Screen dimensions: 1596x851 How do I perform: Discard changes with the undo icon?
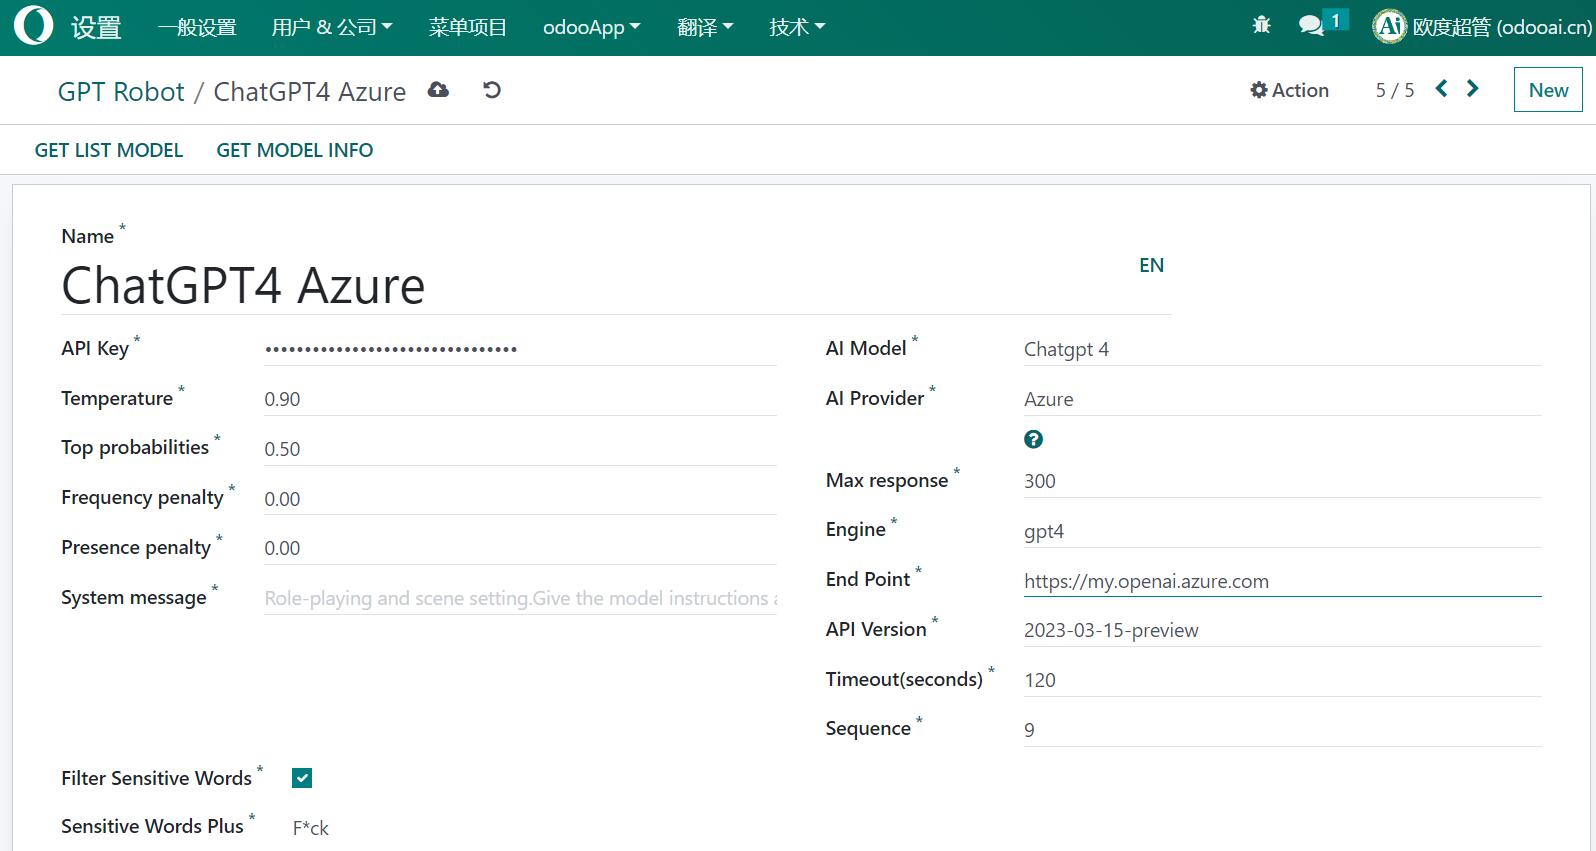pos(491,90)
